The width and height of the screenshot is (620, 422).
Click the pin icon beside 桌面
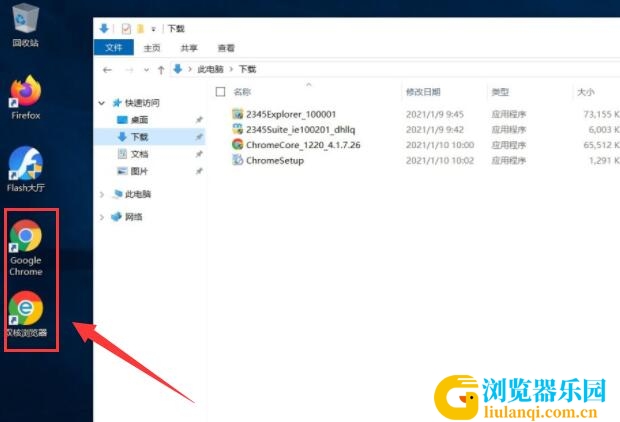(x=199, y=120)
